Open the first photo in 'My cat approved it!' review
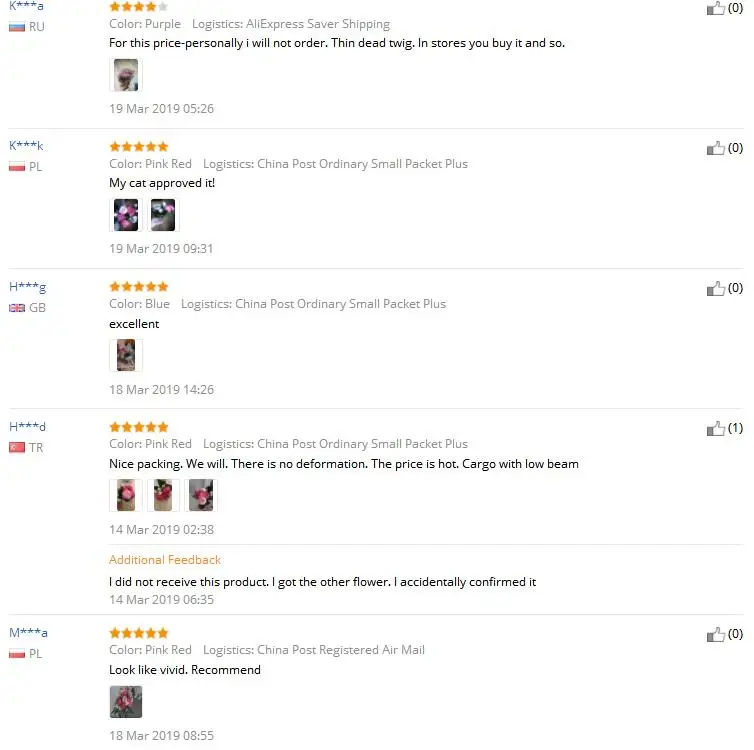The height and width of the screenshot is (750, 754). click(126, 215)
